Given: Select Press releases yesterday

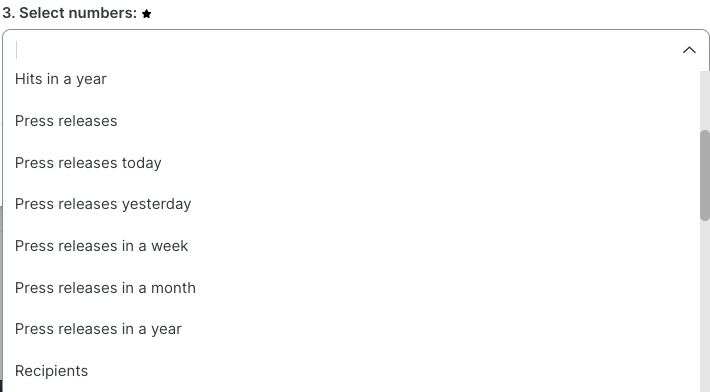Looking at the screenshot, I should pos(351,204).
